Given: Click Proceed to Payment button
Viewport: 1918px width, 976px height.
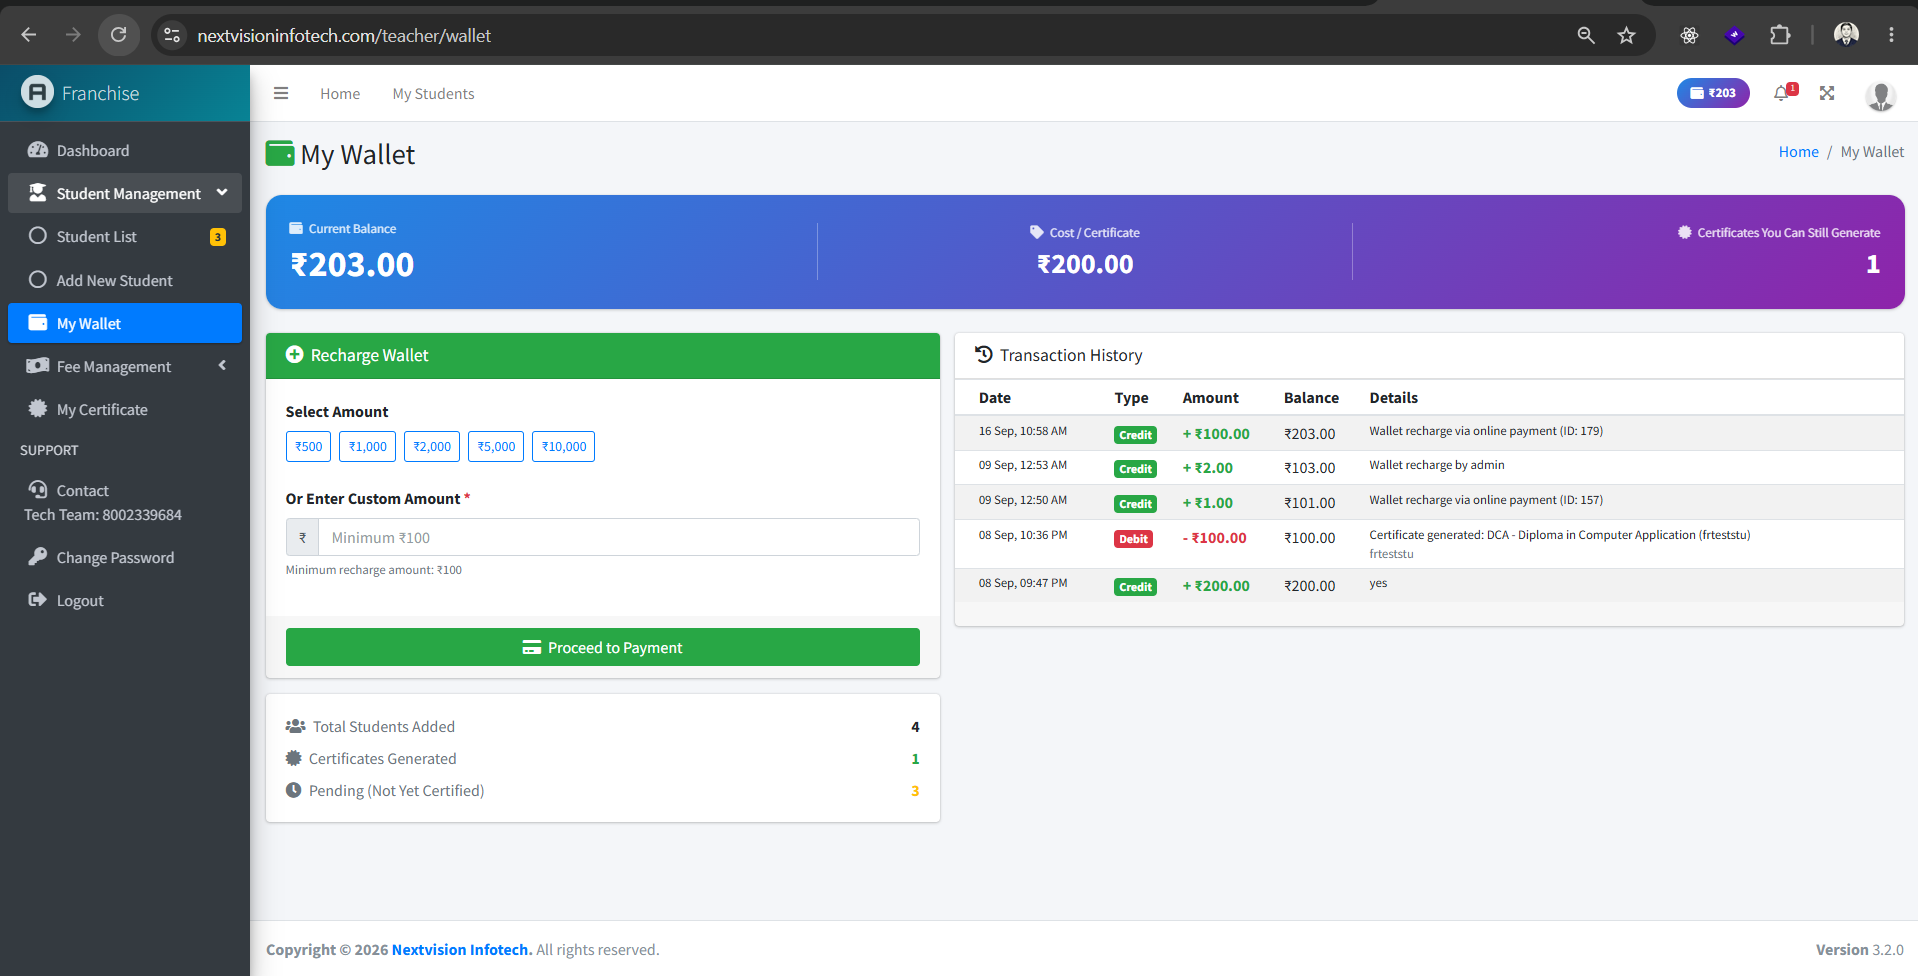Looking at the screenshot, I should click(x=603, y=647).
